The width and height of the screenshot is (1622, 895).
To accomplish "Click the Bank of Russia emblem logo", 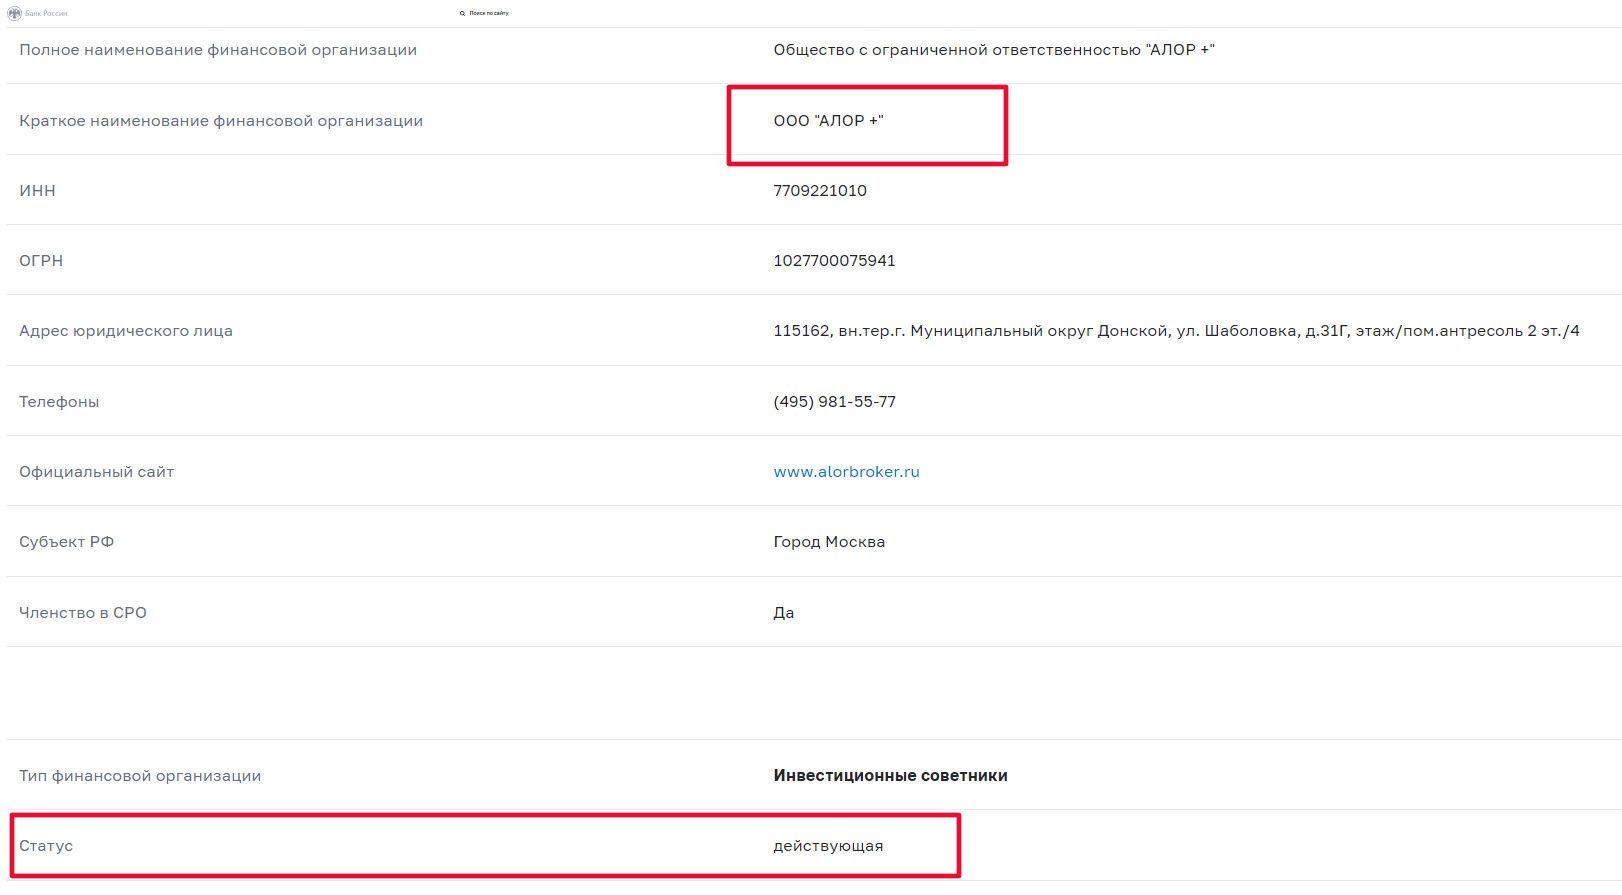I will pyautogui.click(x=14, y=13).
